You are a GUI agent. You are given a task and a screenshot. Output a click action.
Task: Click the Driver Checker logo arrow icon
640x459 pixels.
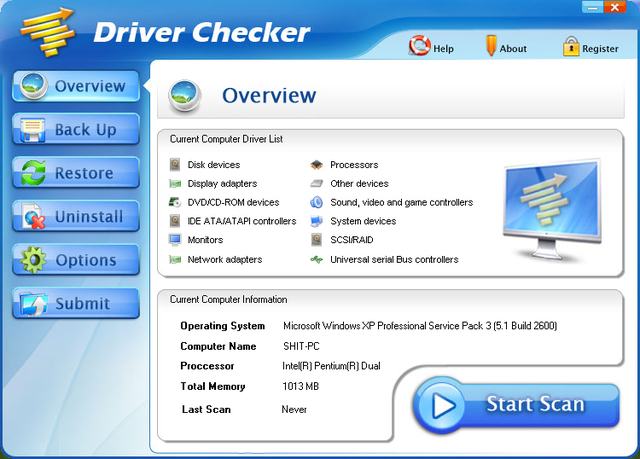pyautogui.click(x=48, y=32)
